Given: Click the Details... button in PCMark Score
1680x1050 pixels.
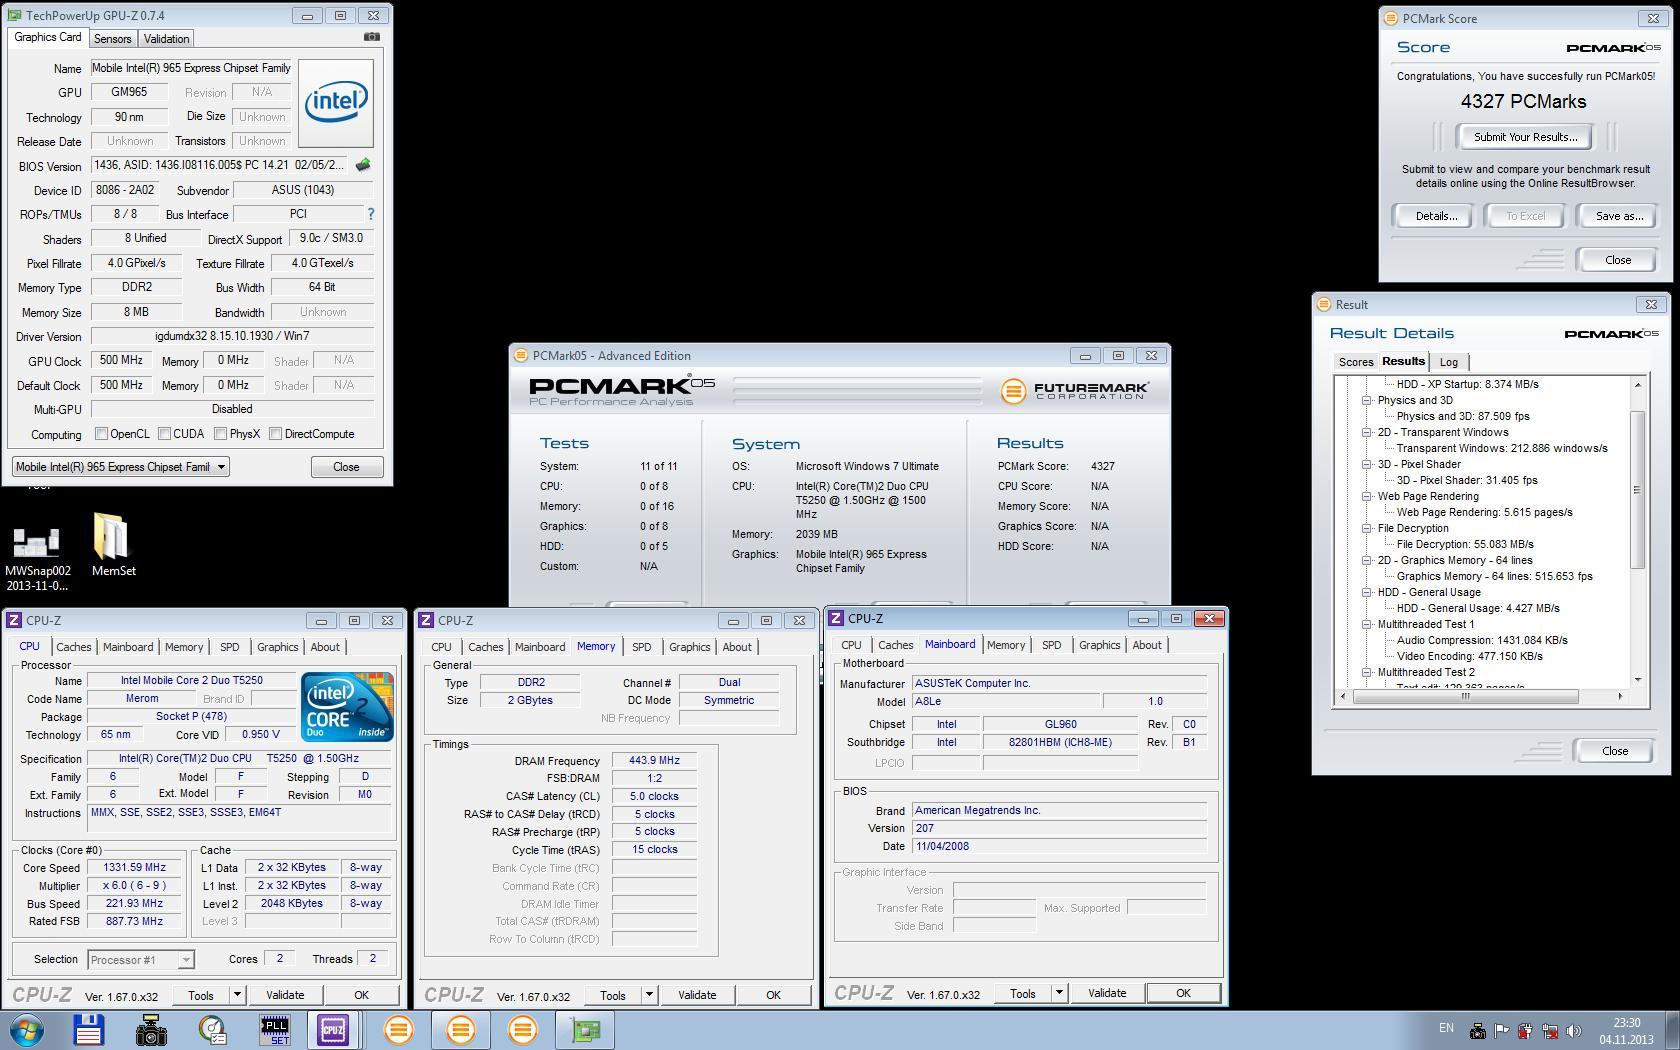Looking at the screenshot, I should point(1436,216).
